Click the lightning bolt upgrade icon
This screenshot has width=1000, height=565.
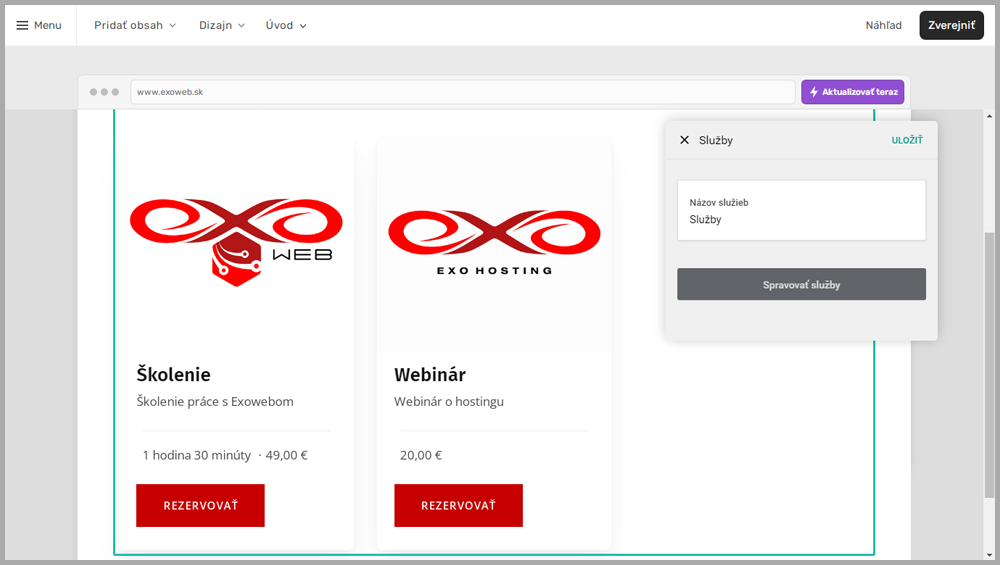(813, 92)
